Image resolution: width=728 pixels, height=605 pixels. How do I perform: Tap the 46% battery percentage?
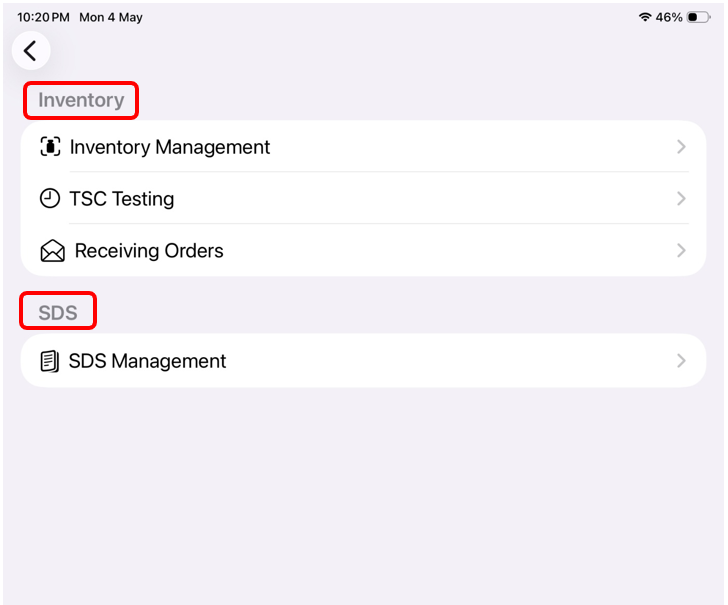pos(669,17)
